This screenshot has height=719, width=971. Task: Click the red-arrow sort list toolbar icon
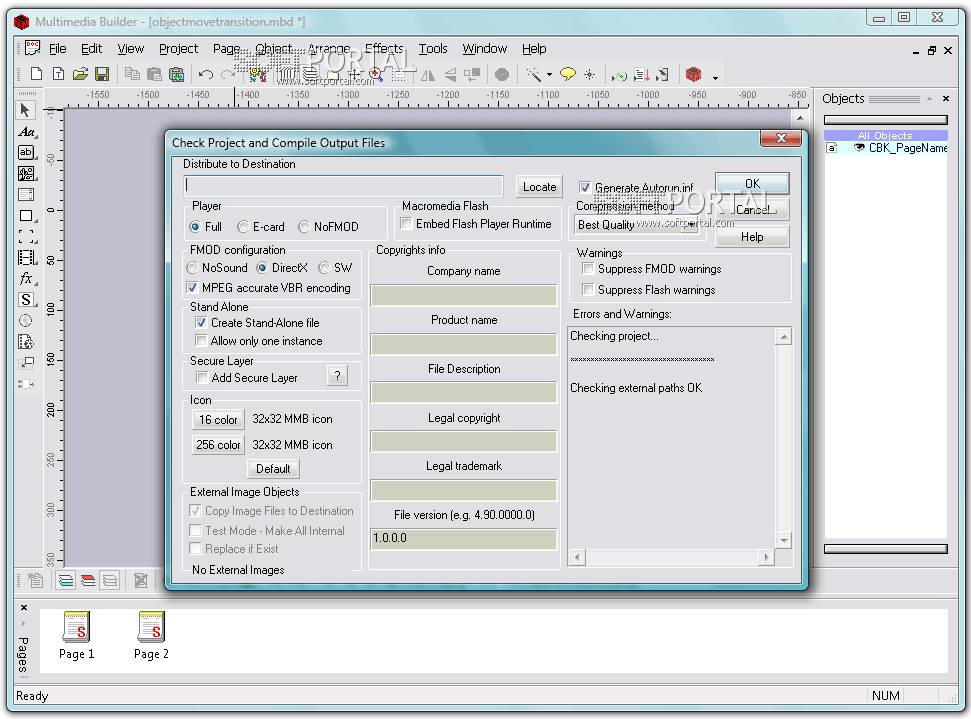pos(642,75)
